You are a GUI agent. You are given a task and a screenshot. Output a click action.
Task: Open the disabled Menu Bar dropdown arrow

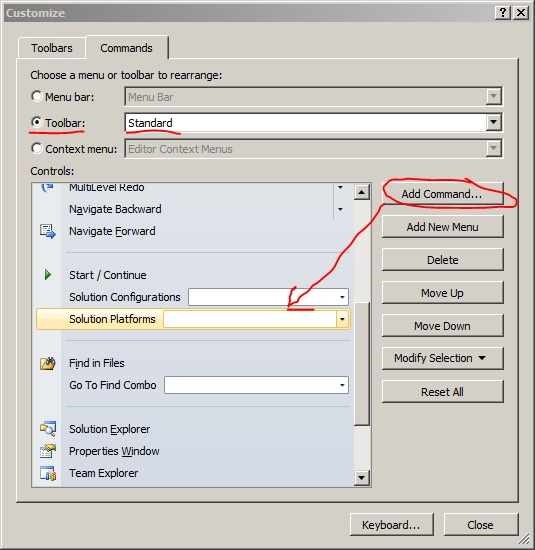[493, 96]
